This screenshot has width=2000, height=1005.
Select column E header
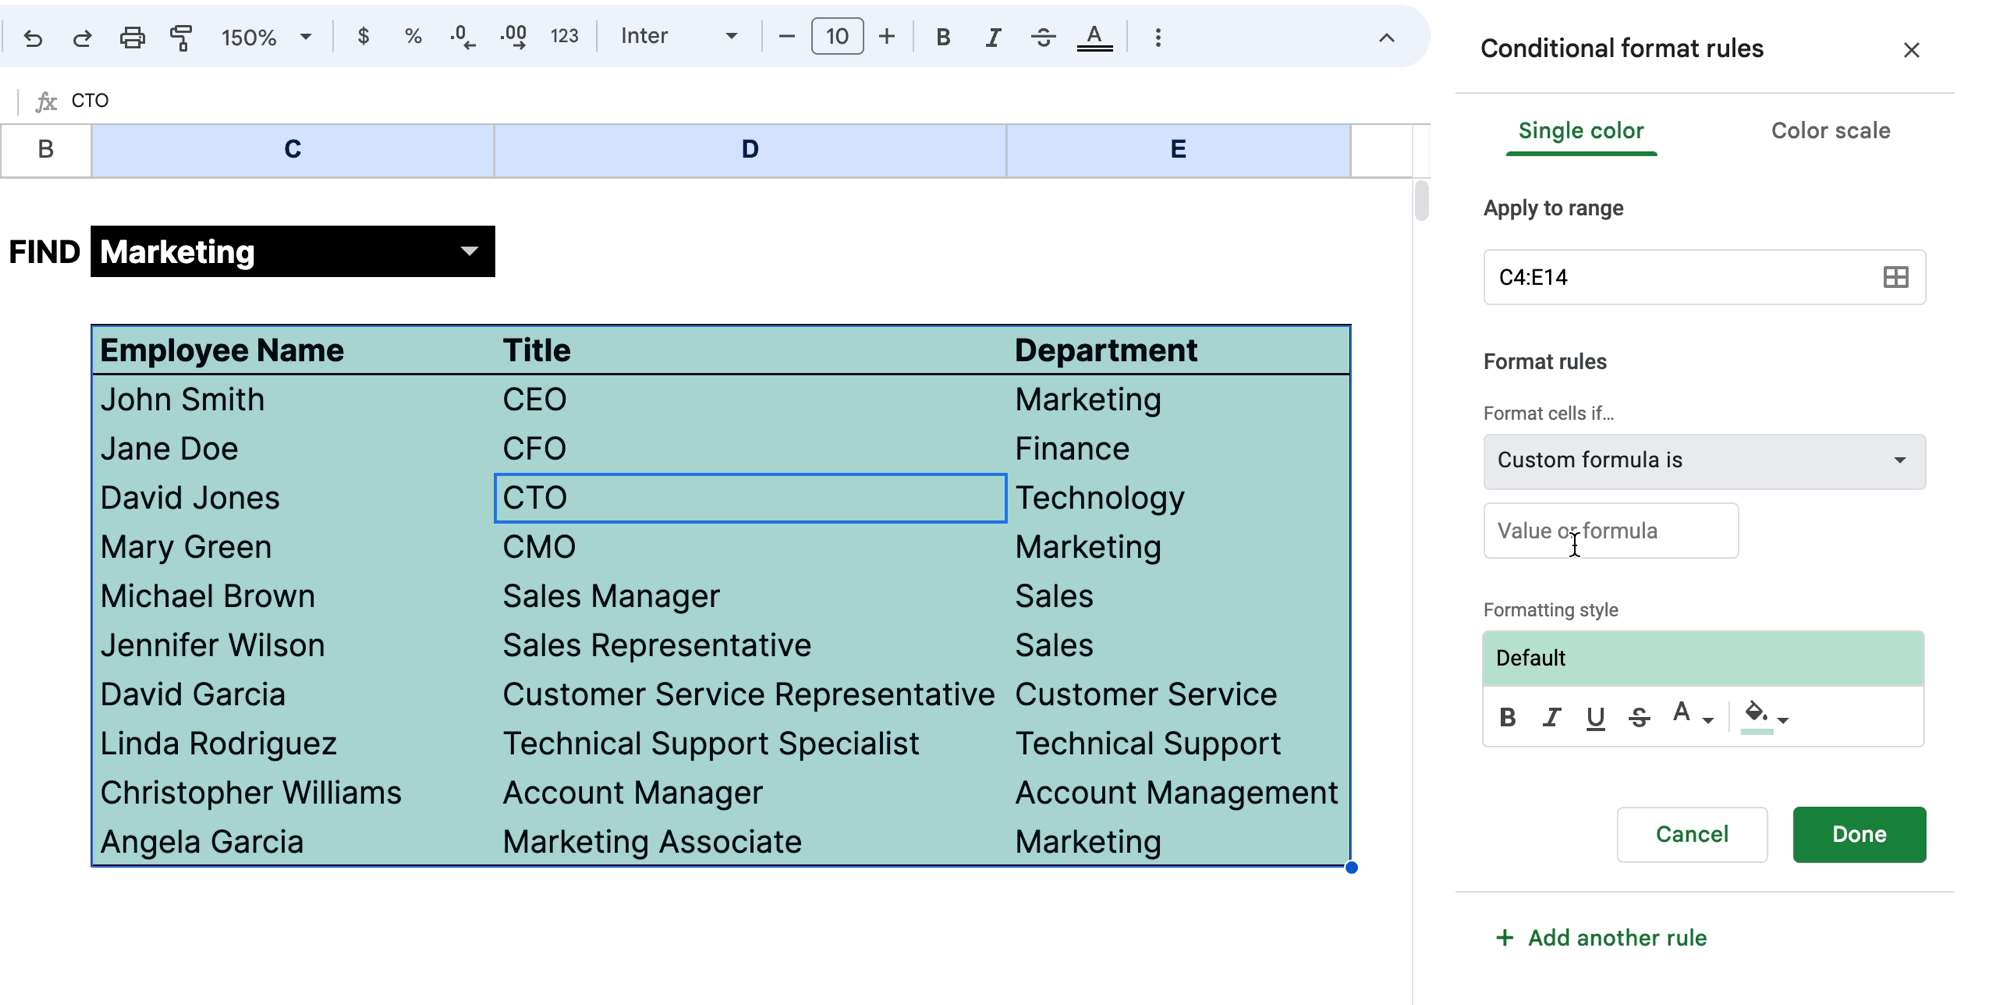click(1178, 150)
